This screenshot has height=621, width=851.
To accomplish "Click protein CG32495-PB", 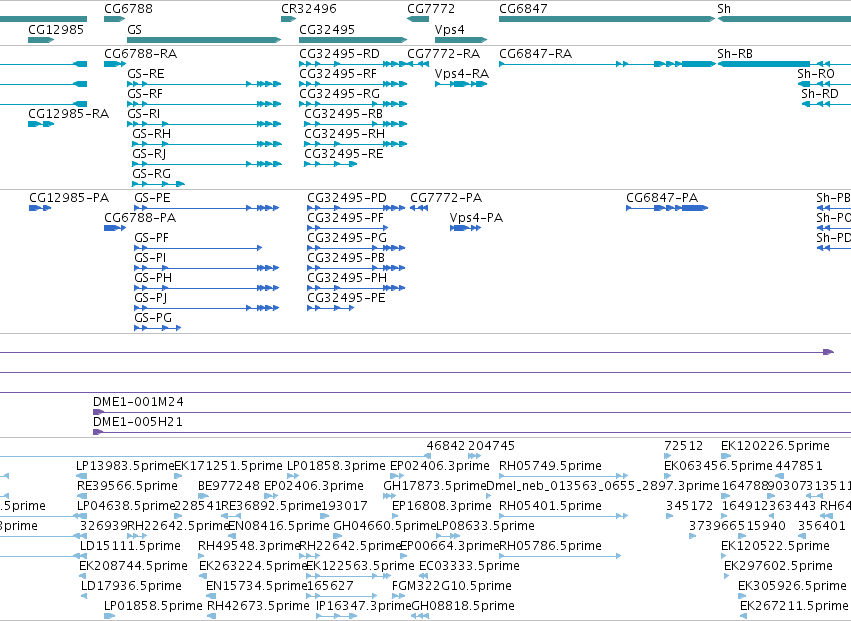I will [x=346, y=258].
